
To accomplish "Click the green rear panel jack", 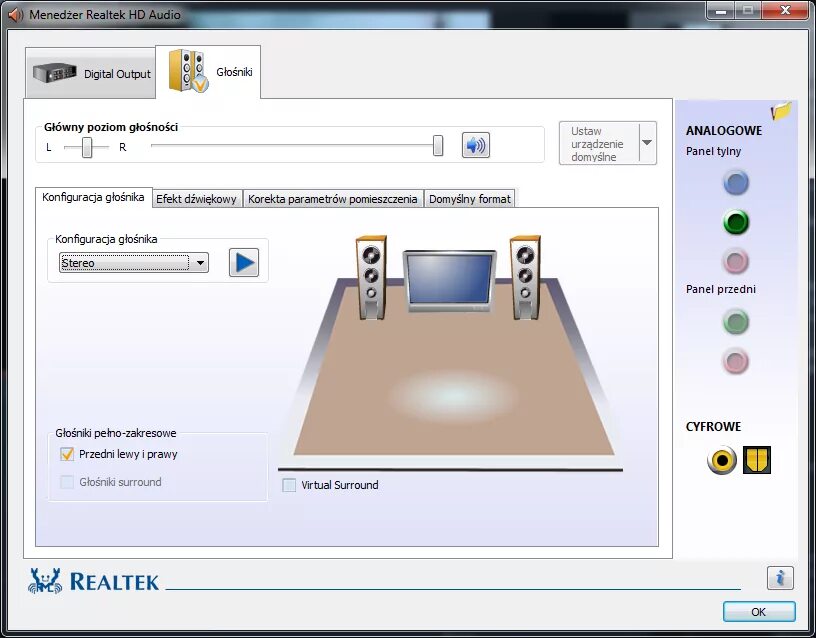I will [736, 222].
